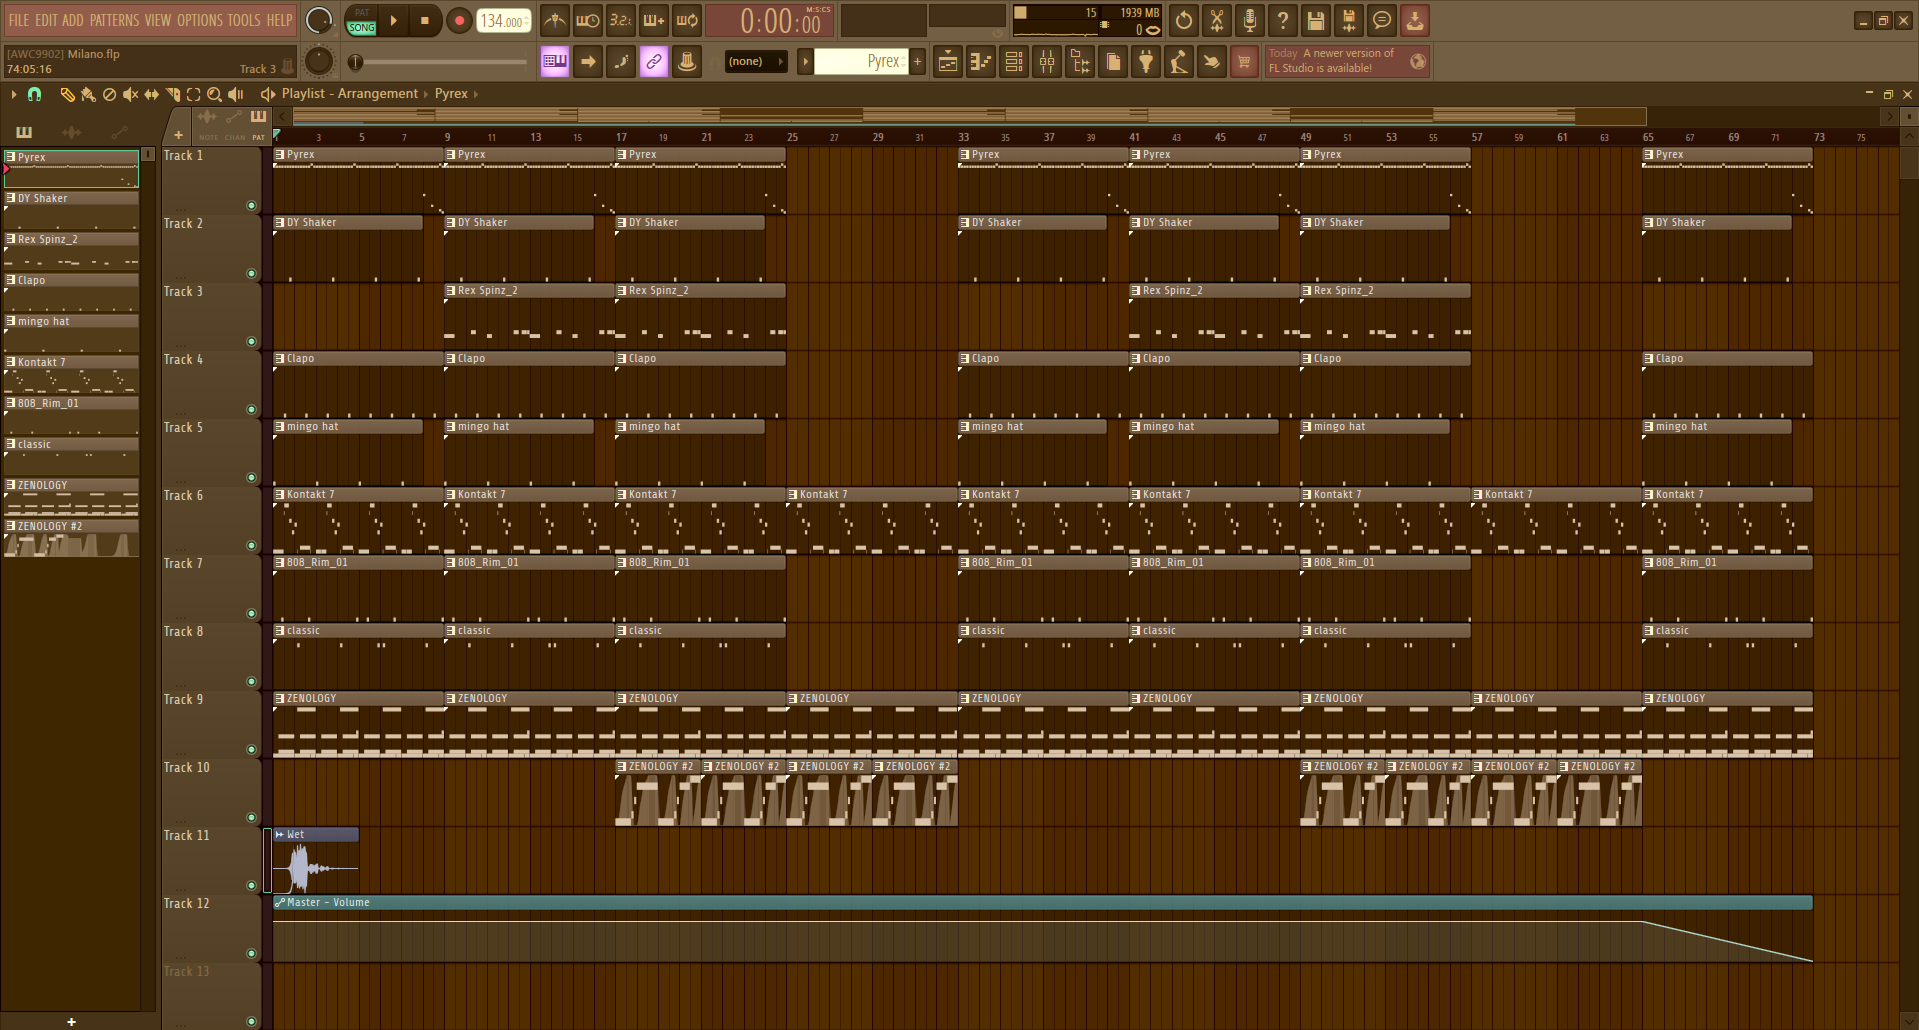Add a new item with picker panel plus
The width and height of the screenshot is (1919, 1030).
click(71, 1021)
